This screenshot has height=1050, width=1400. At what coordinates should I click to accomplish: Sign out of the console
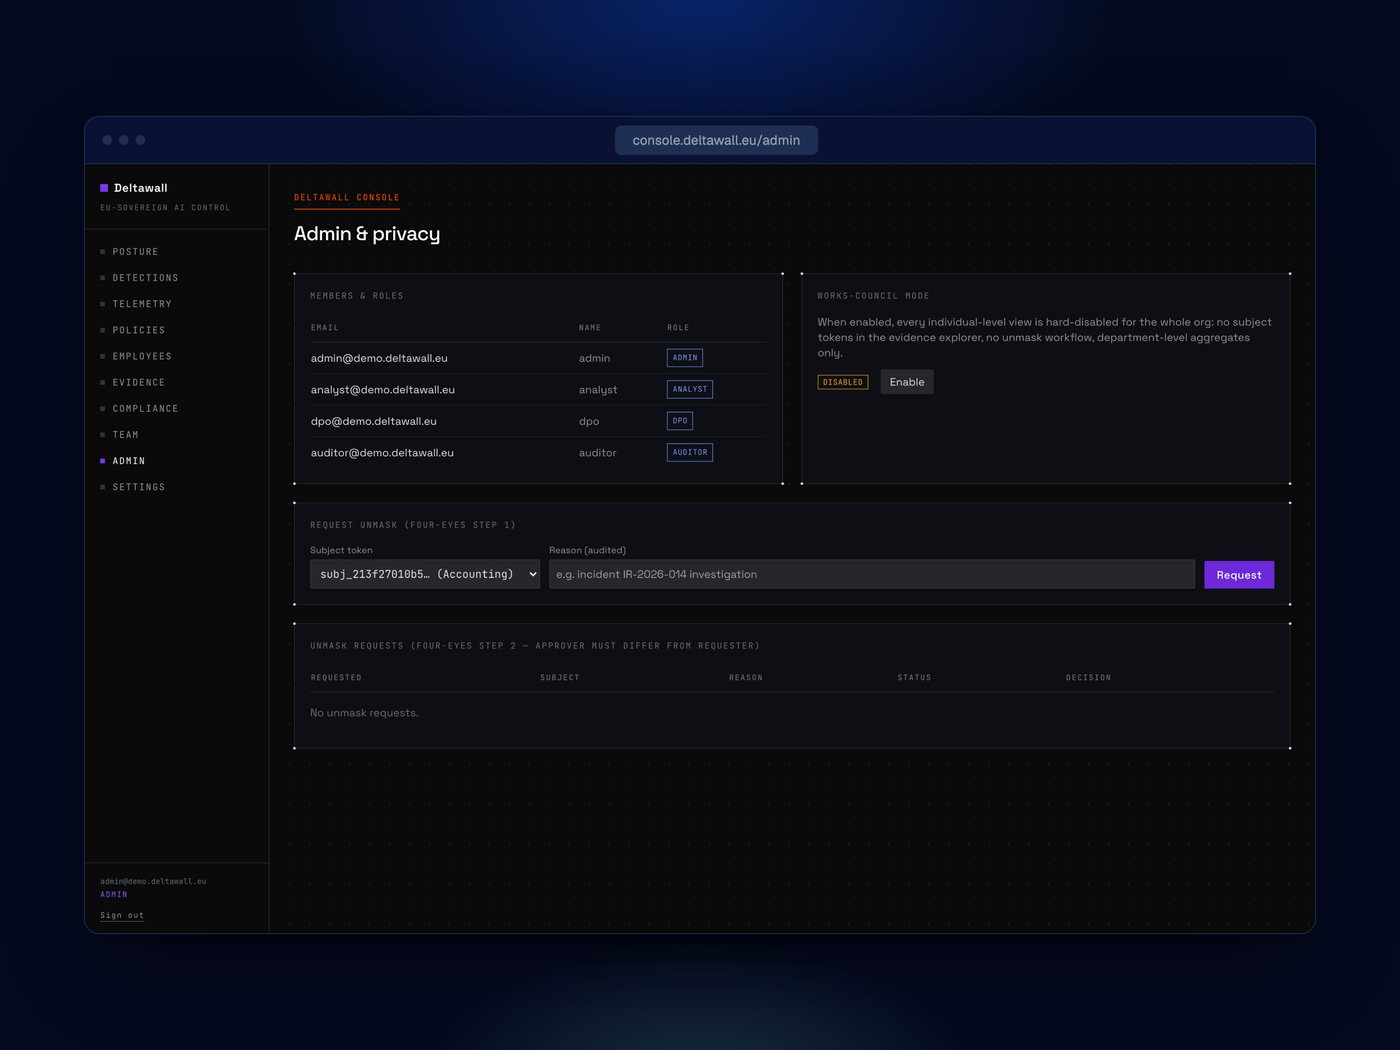tap(122, 915)
